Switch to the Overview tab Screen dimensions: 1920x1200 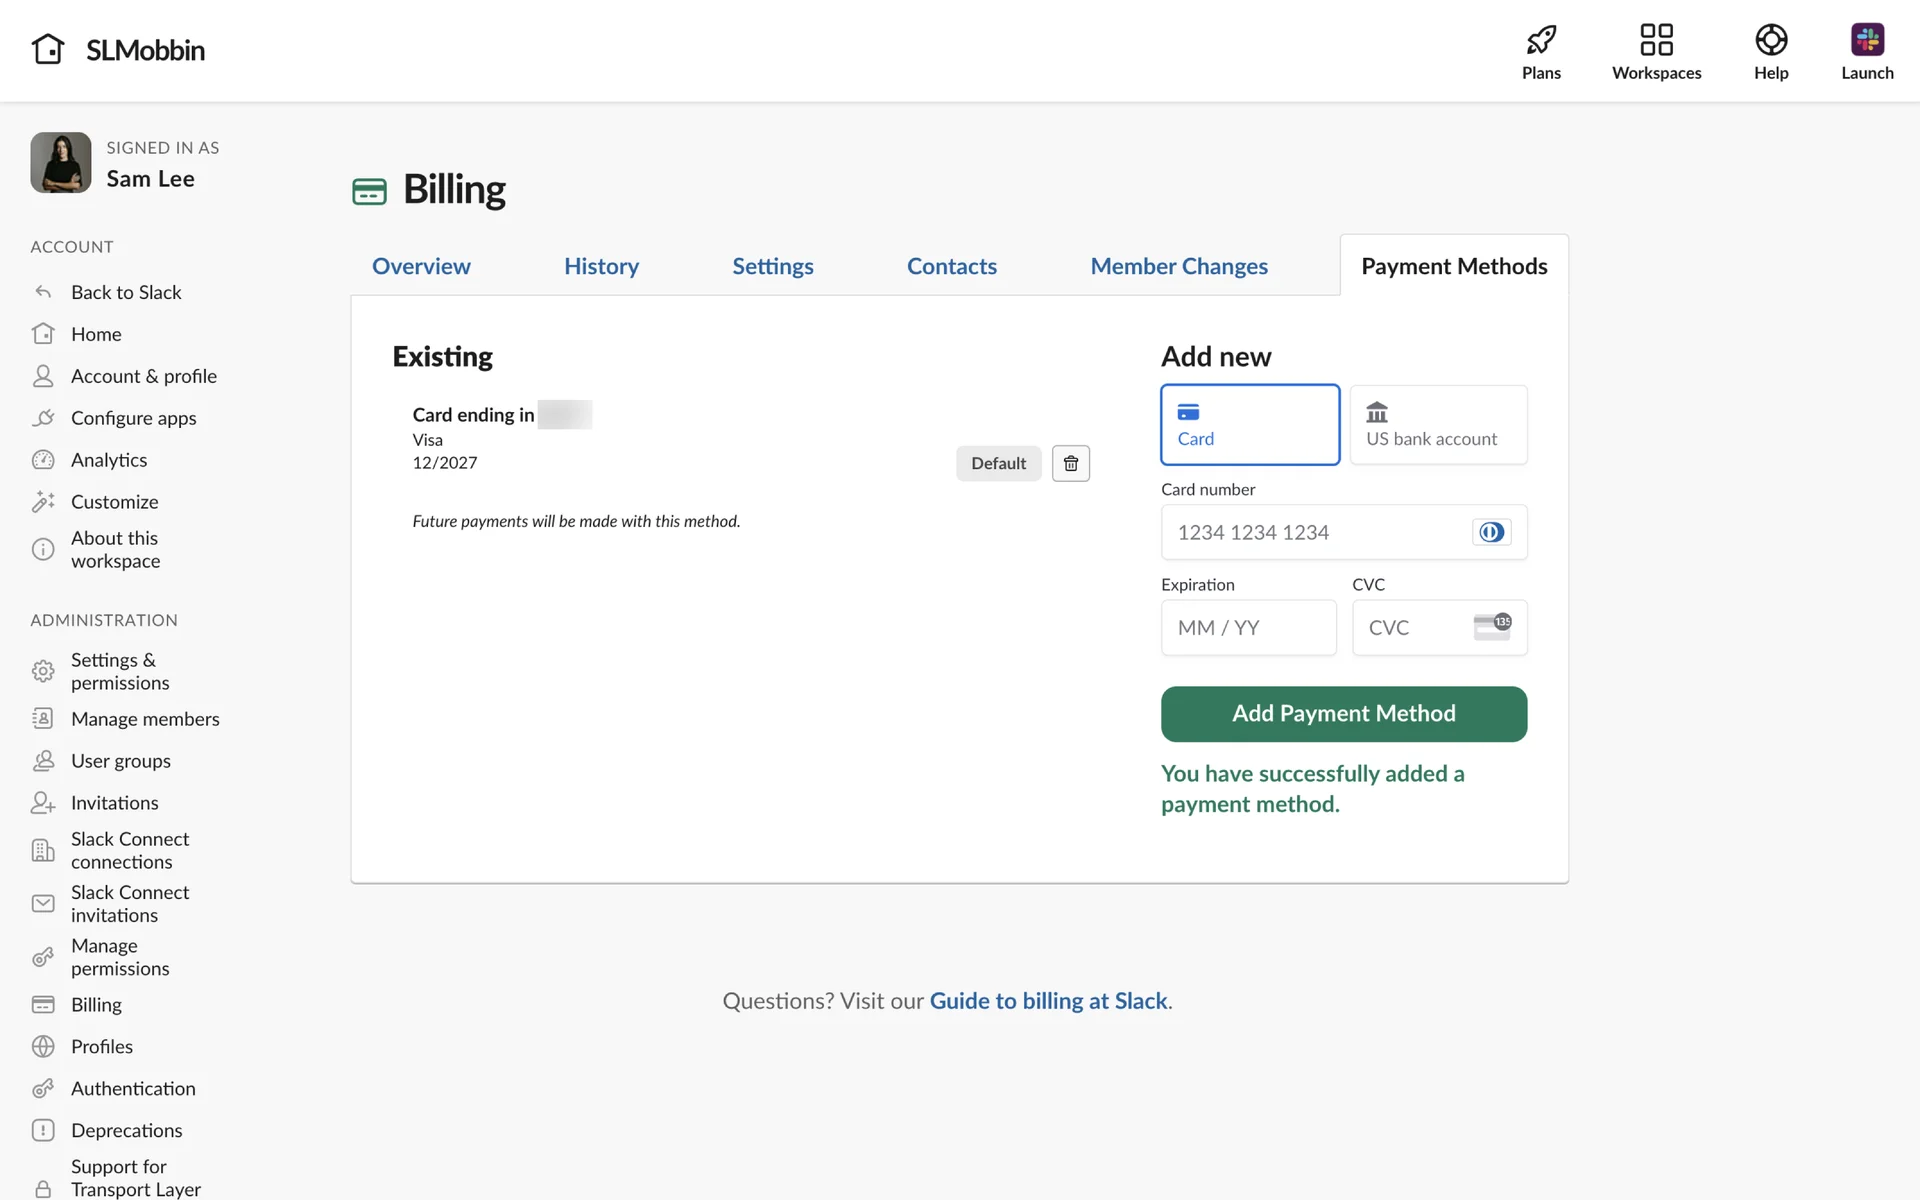coord(421,266)
